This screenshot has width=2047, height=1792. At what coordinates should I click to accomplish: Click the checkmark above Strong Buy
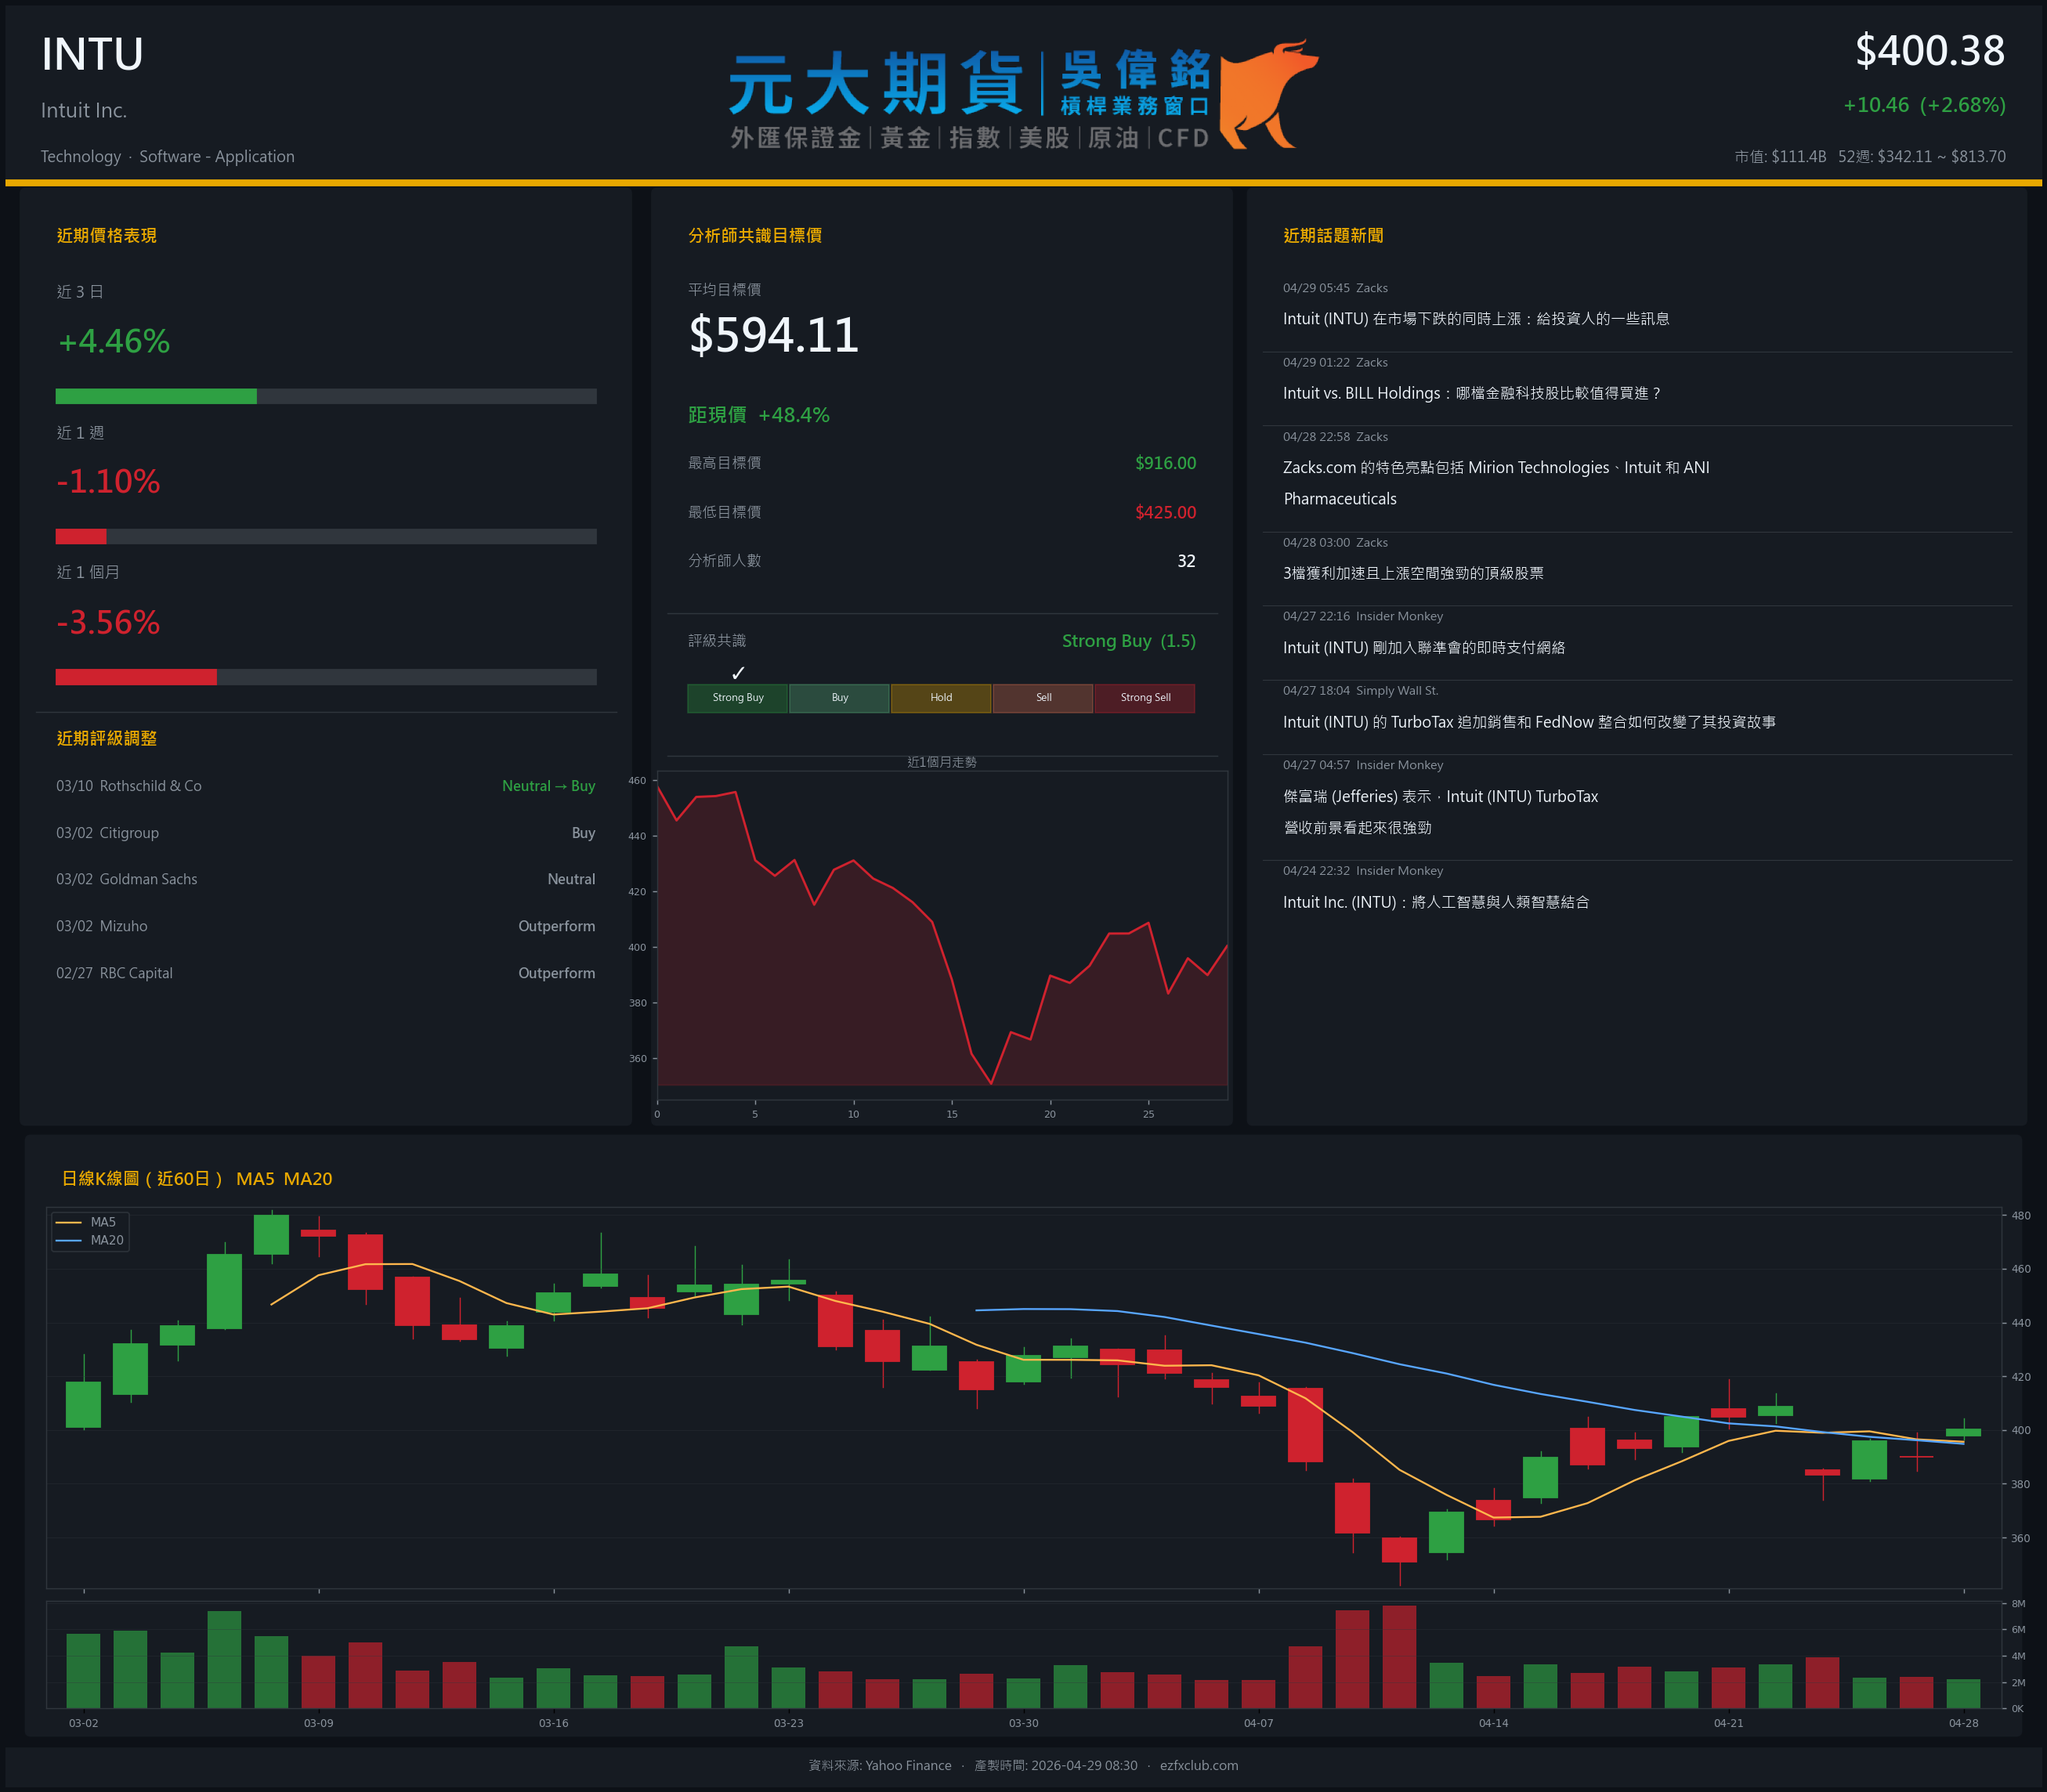tap(738, 673)
